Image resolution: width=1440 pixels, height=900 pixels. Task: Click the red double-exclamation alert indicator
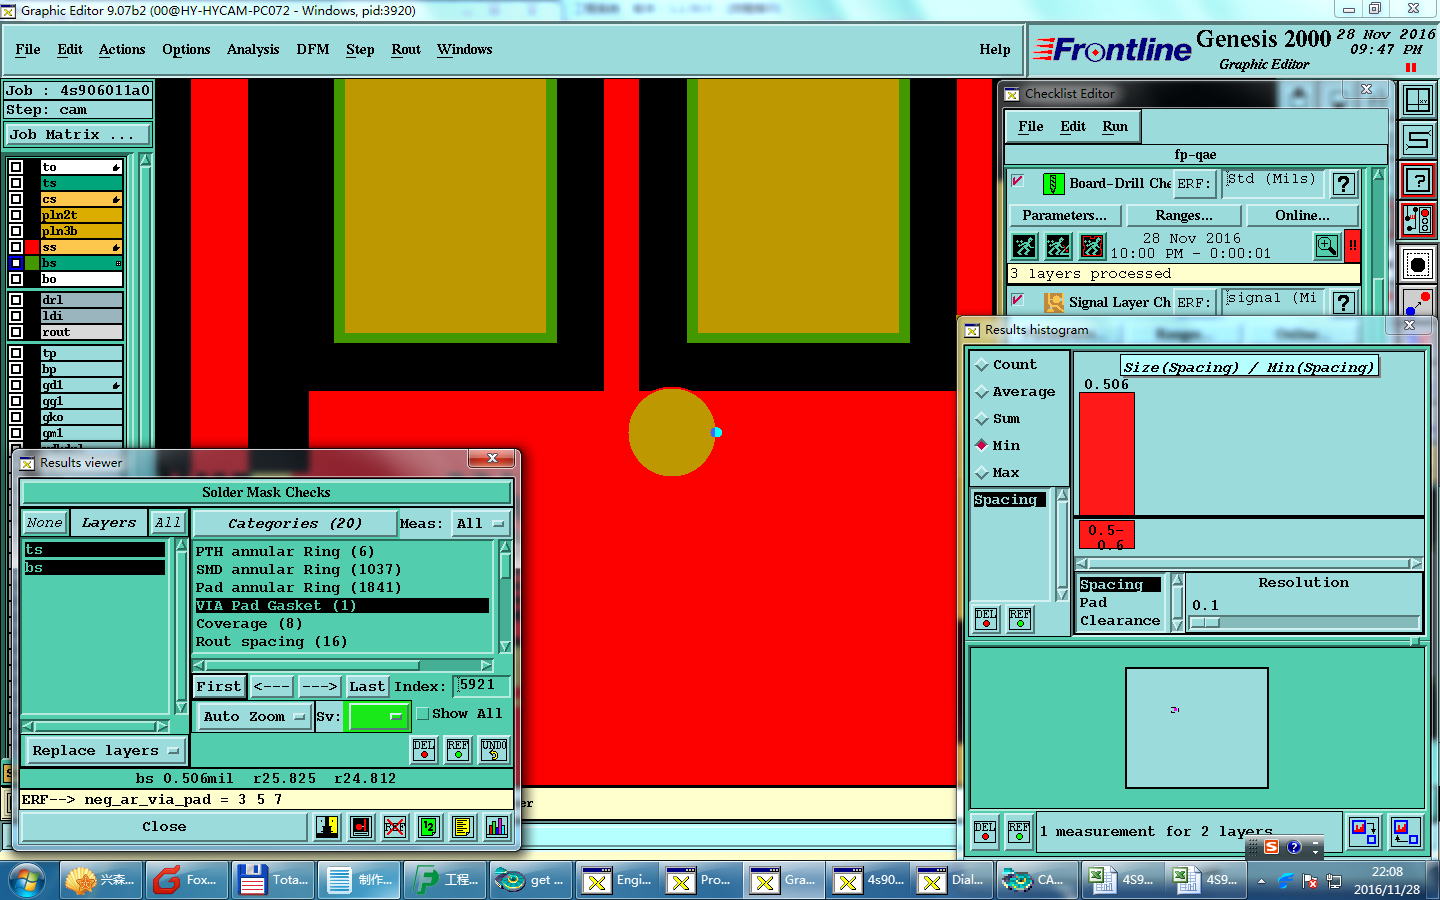click(1352, 246)
